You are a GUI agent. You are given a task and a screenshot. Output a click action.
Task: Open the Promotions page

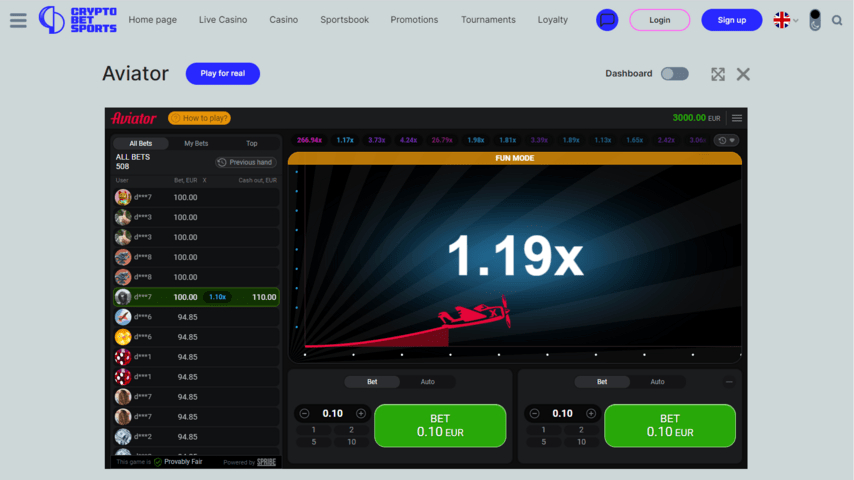tap(414, 20)
